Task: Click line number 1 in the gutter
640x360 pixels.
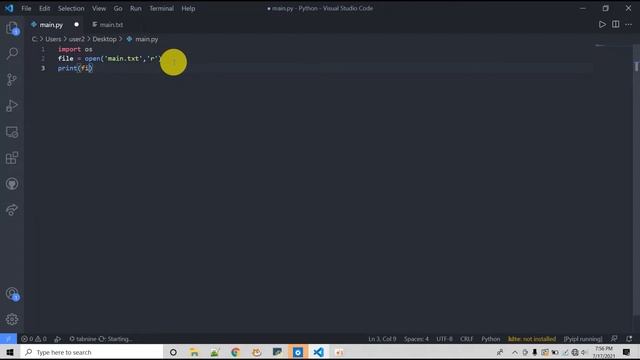Action: [x=43, y=49]
